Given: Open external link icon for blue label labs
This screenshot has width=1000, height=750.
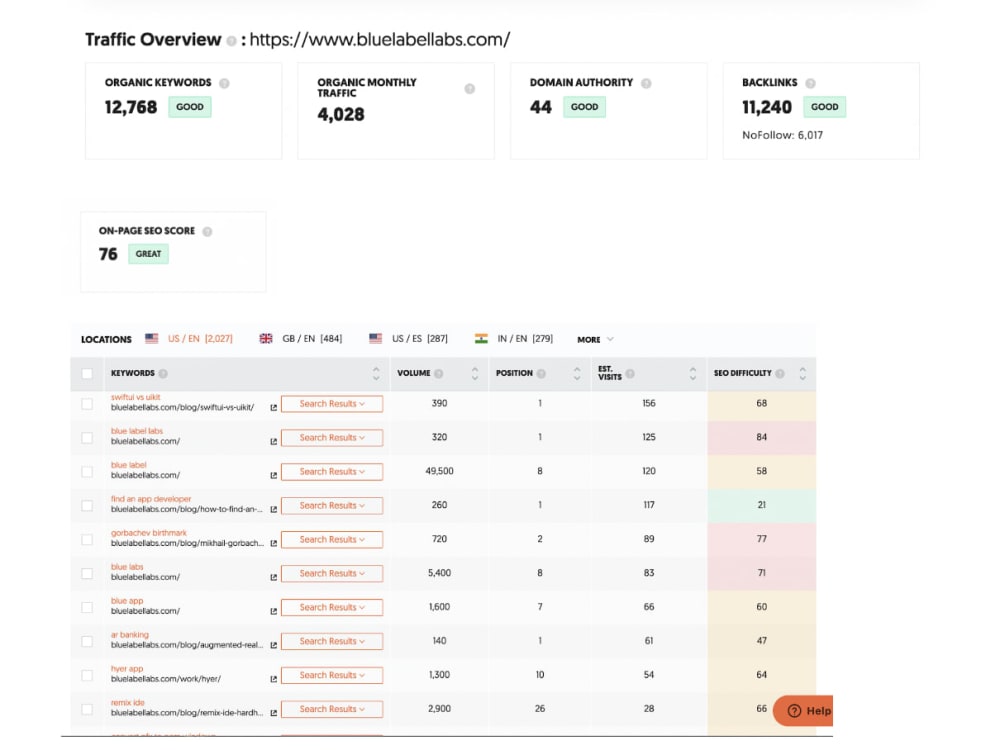Looking at the screenshot, I should coord(274,441).
